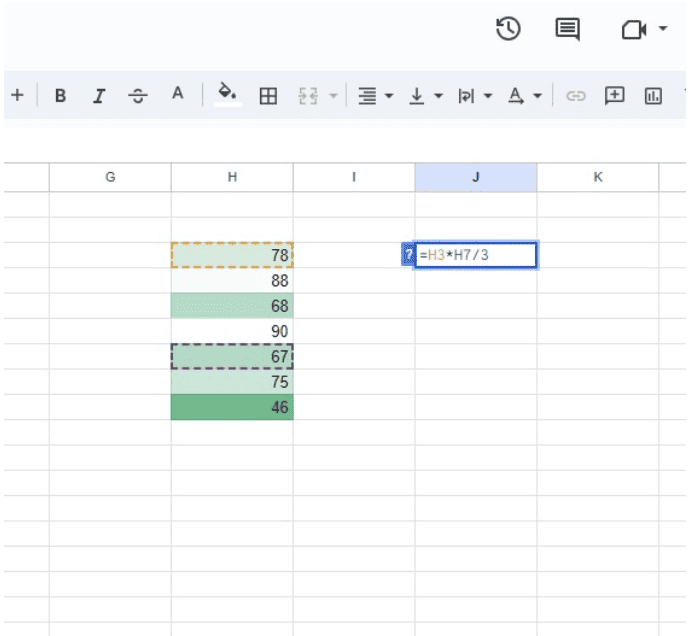Select the column J header
Screen dimensions: 688x636
point(476,177)
